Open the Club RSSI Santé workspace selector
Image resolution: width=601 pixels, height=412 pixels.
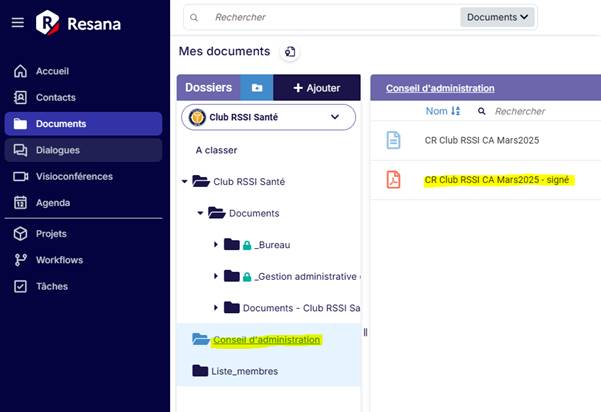(268, 117)
